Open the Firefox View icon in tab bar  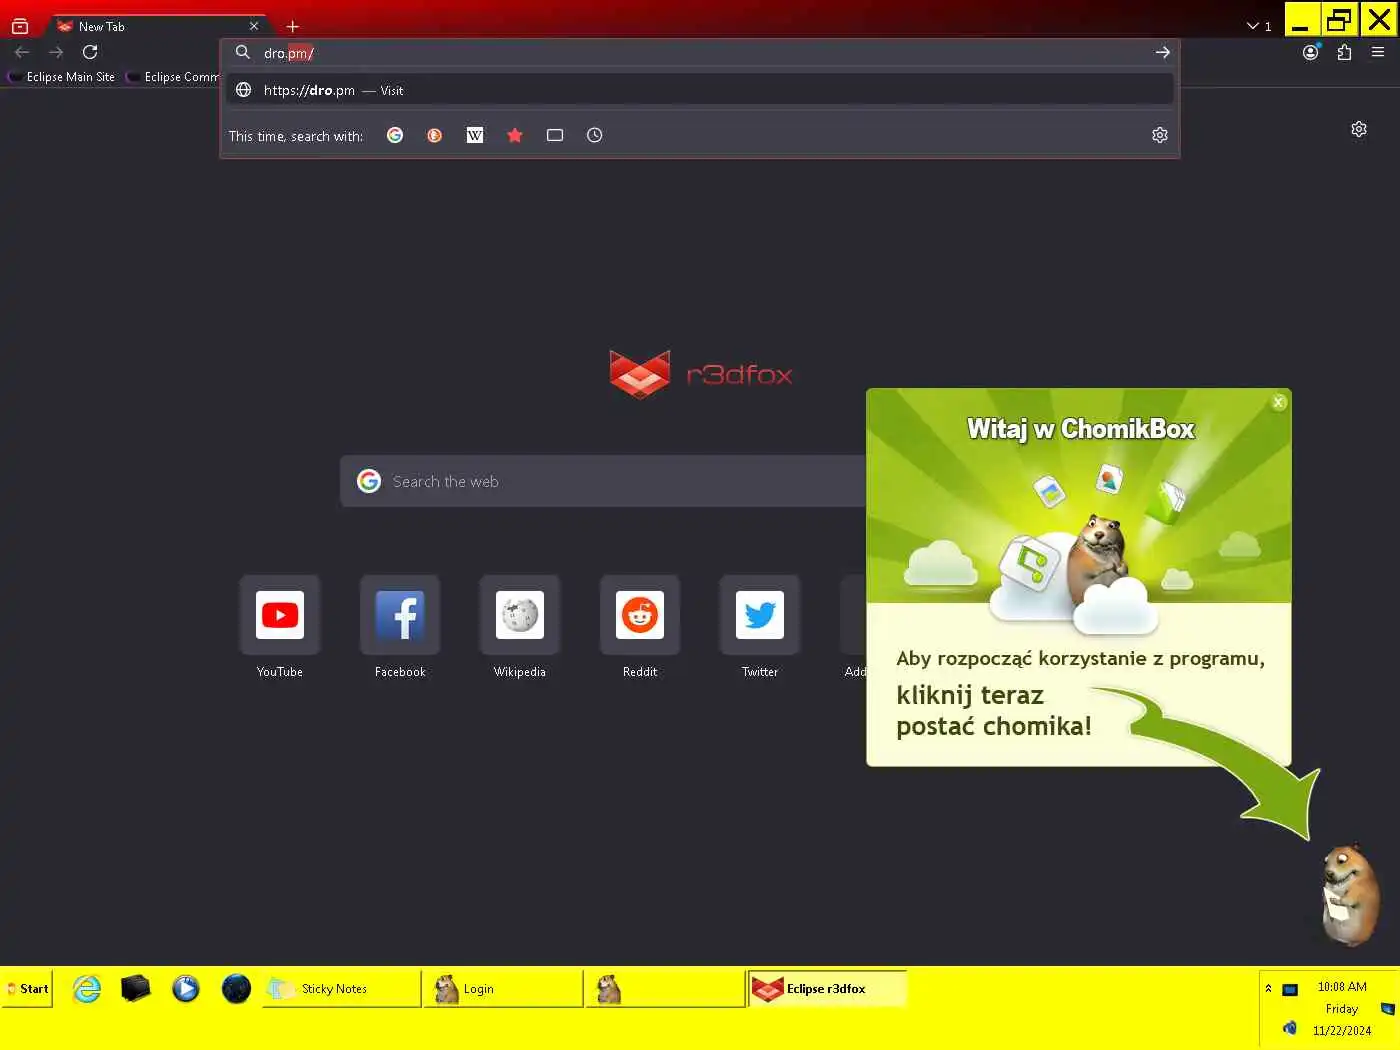coord(20,27)
